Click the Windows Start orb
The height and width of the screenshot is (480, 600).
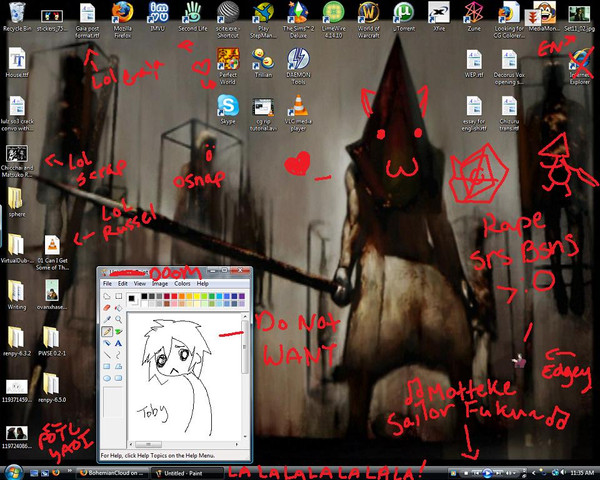(14, 472)
